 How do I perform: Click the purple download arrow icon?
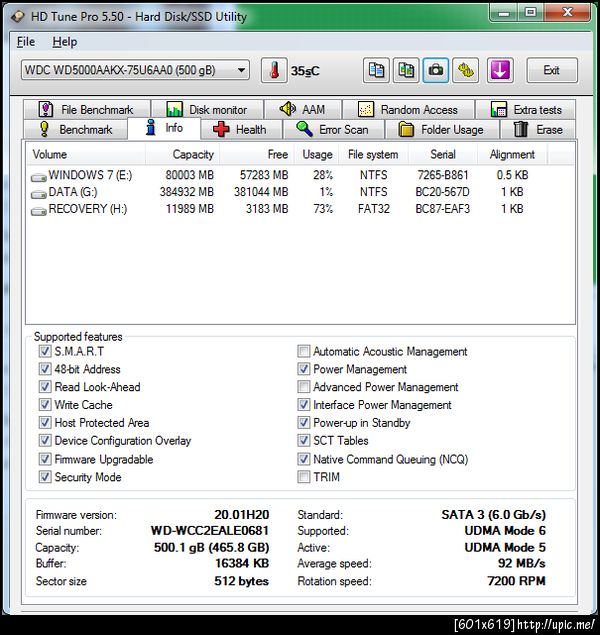[x=500, y=70]
